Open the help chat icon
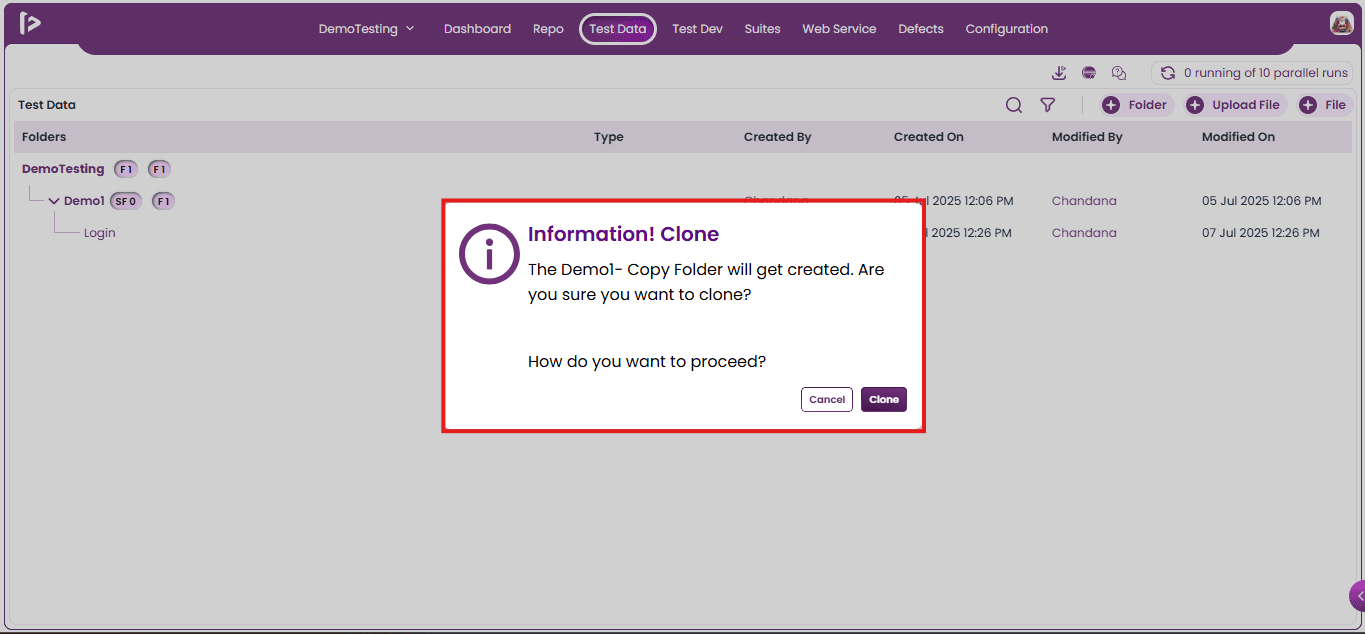 (x=1119, y=73)
